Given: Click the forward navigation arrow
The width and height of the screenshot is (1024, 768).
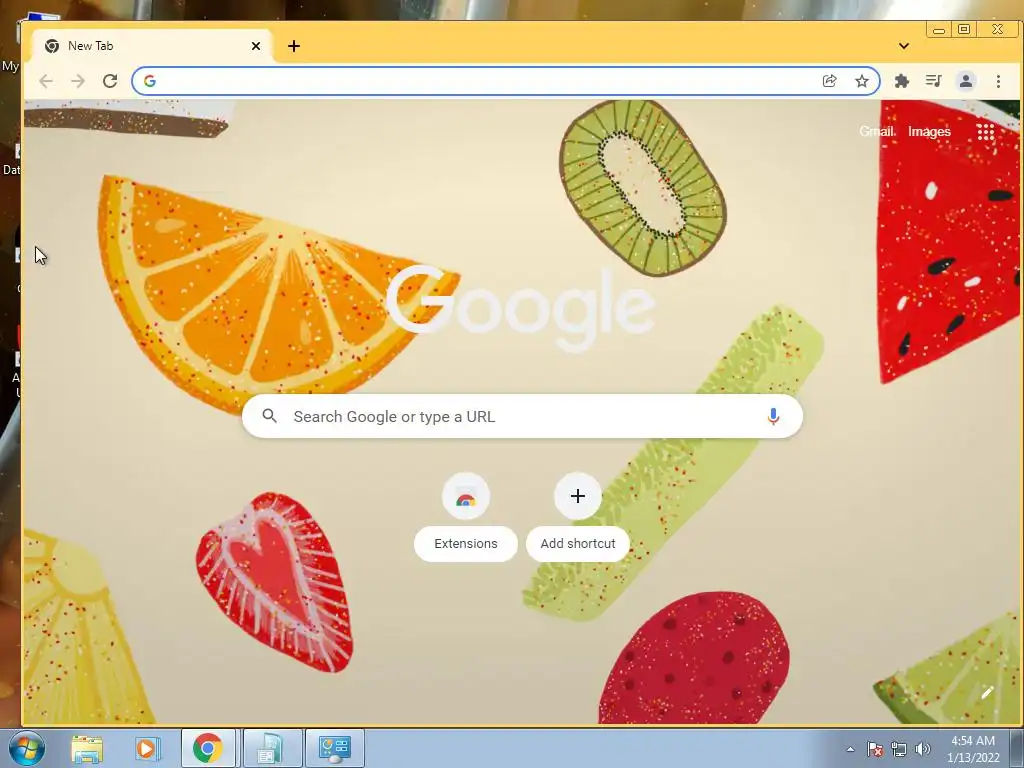Looking at the screenshot, I should [78, 81].
